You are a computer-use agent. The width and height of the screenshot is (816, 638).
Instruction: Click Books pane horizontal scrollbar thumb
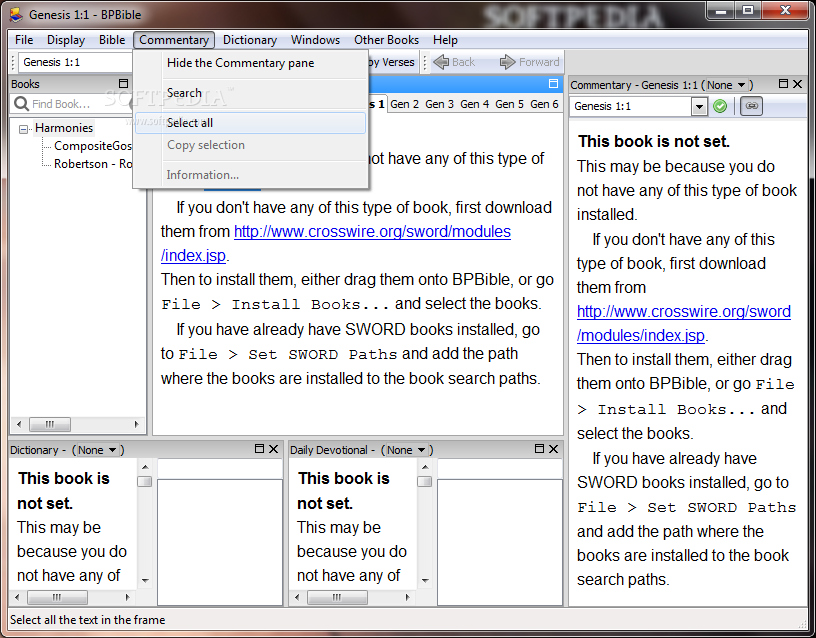tap(49, 424)
